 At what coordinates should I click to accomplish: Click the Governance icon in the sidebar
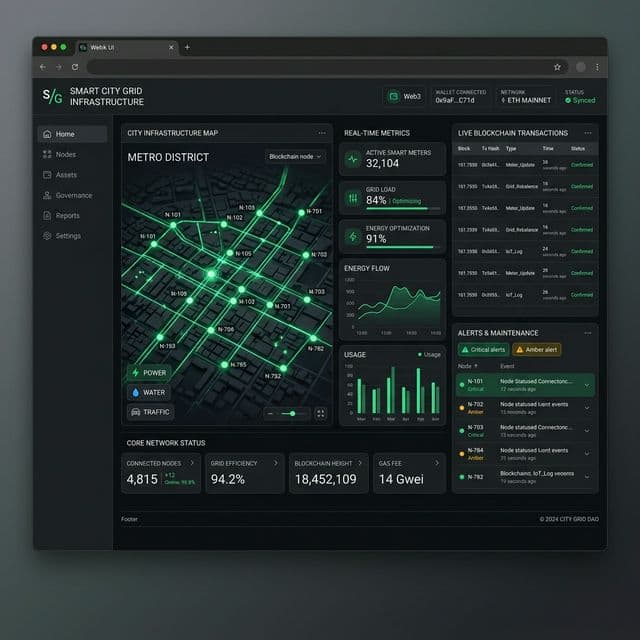(x=47, y=195)
